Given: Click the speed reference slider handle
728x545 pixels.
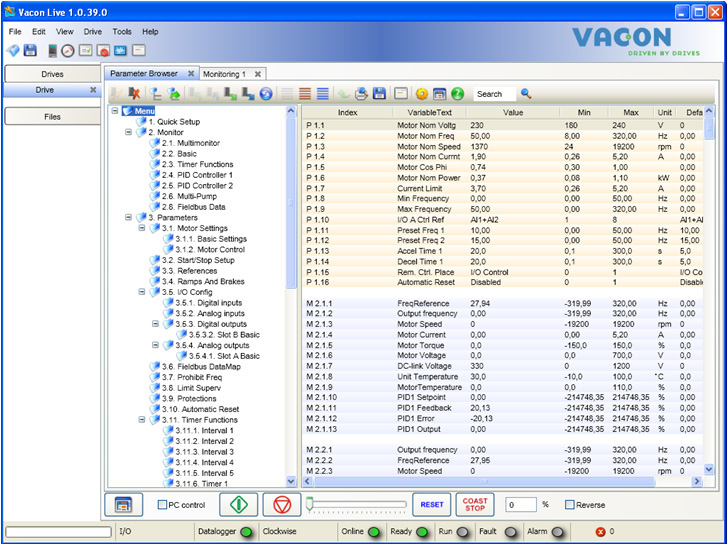Looking at the screenshot, I should [x=310, y=504].
